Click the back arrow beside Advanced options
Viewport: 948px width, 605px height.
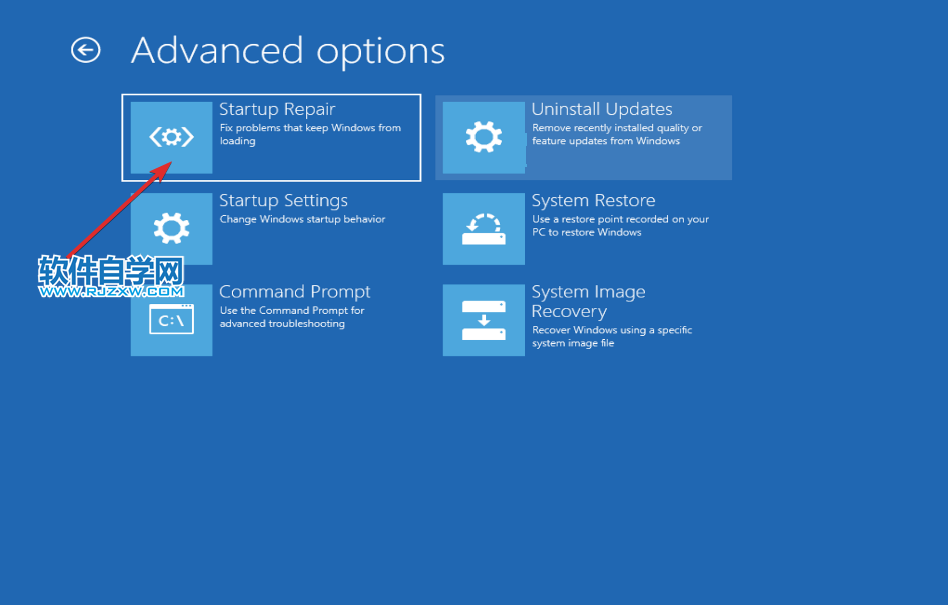[x=85, y=50]
